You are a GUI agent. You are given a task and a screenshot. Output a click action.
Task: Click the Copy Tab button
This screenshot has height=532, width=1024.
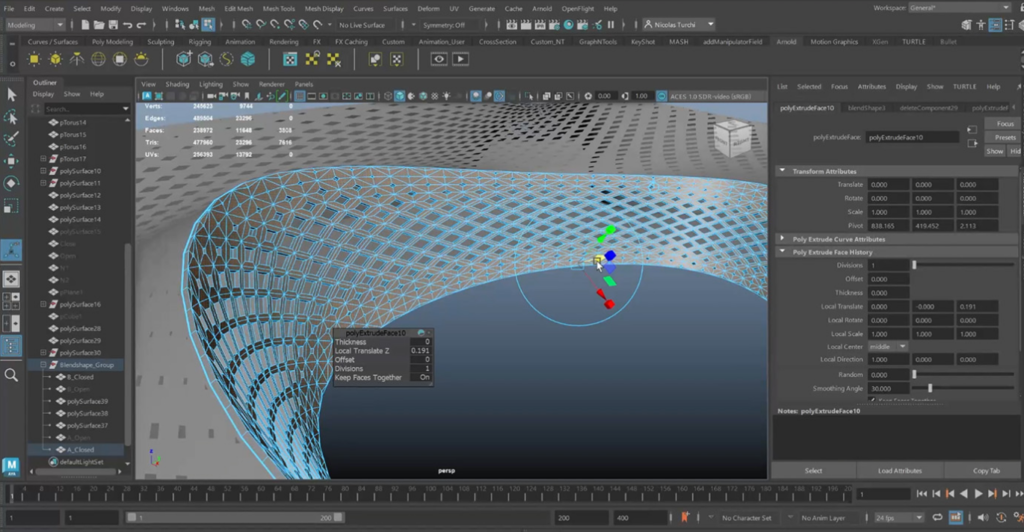coord(986,471)
